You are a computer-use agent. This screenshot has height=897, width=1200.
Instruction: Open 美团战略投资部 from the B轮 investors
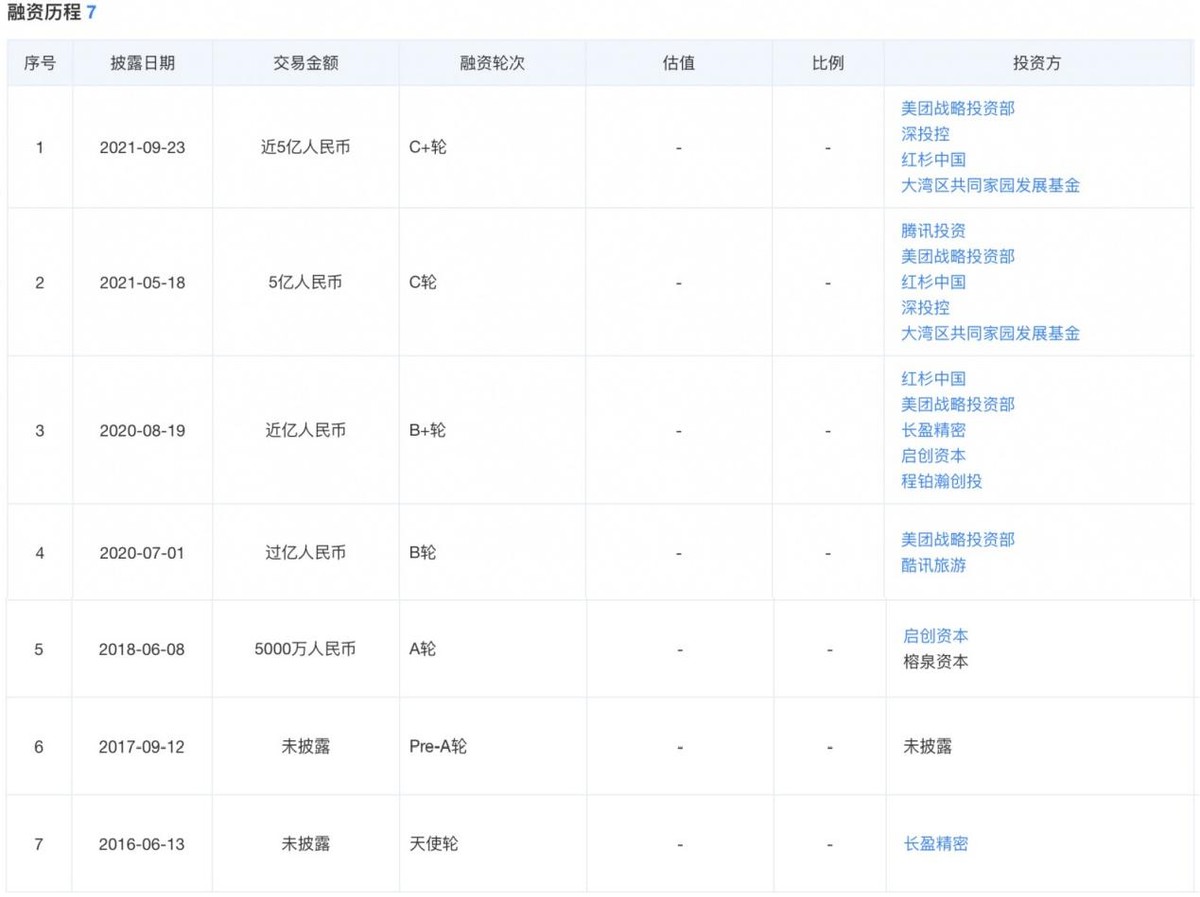957,538
